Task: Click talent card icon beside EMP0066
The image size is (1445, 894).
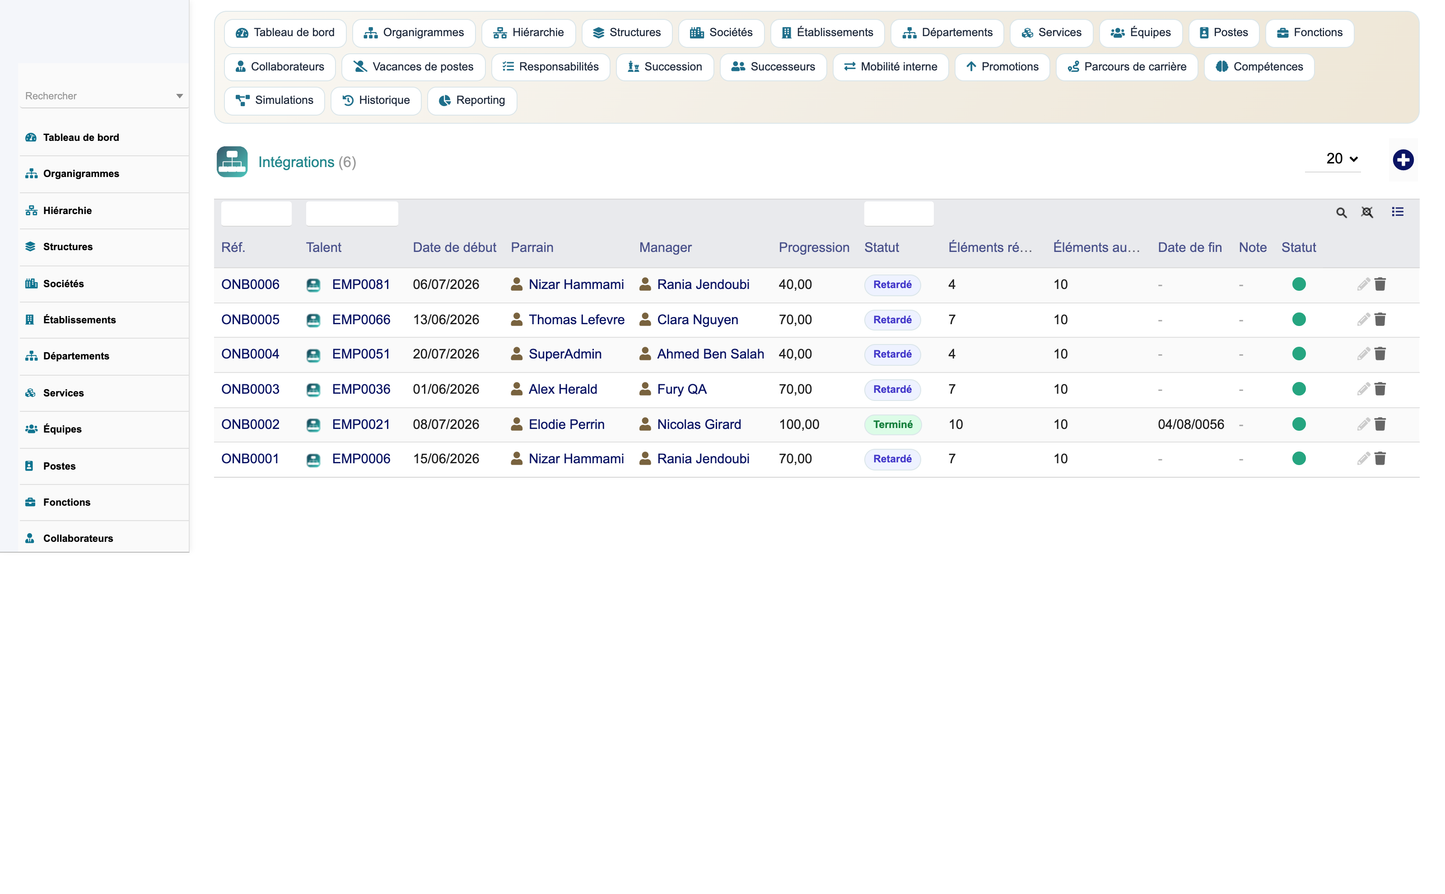Action: 313,320
